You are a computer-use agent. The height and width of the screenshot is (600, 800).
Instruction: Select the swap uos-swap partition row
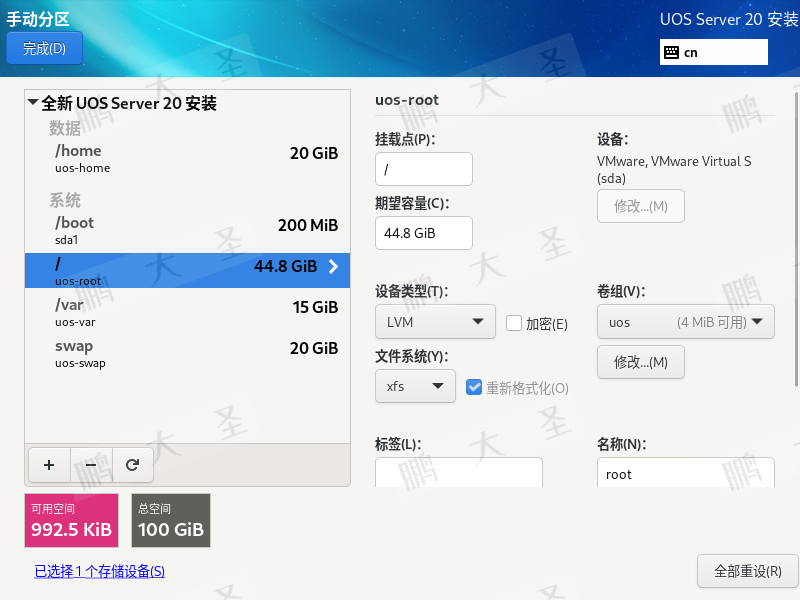187,354
